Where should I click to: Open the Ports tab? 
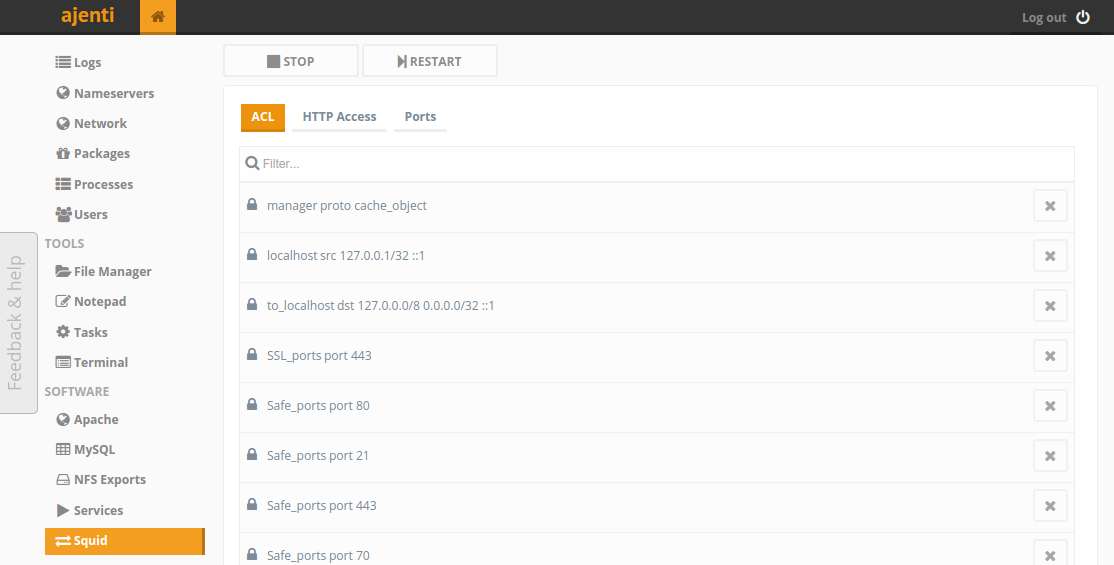421,117
